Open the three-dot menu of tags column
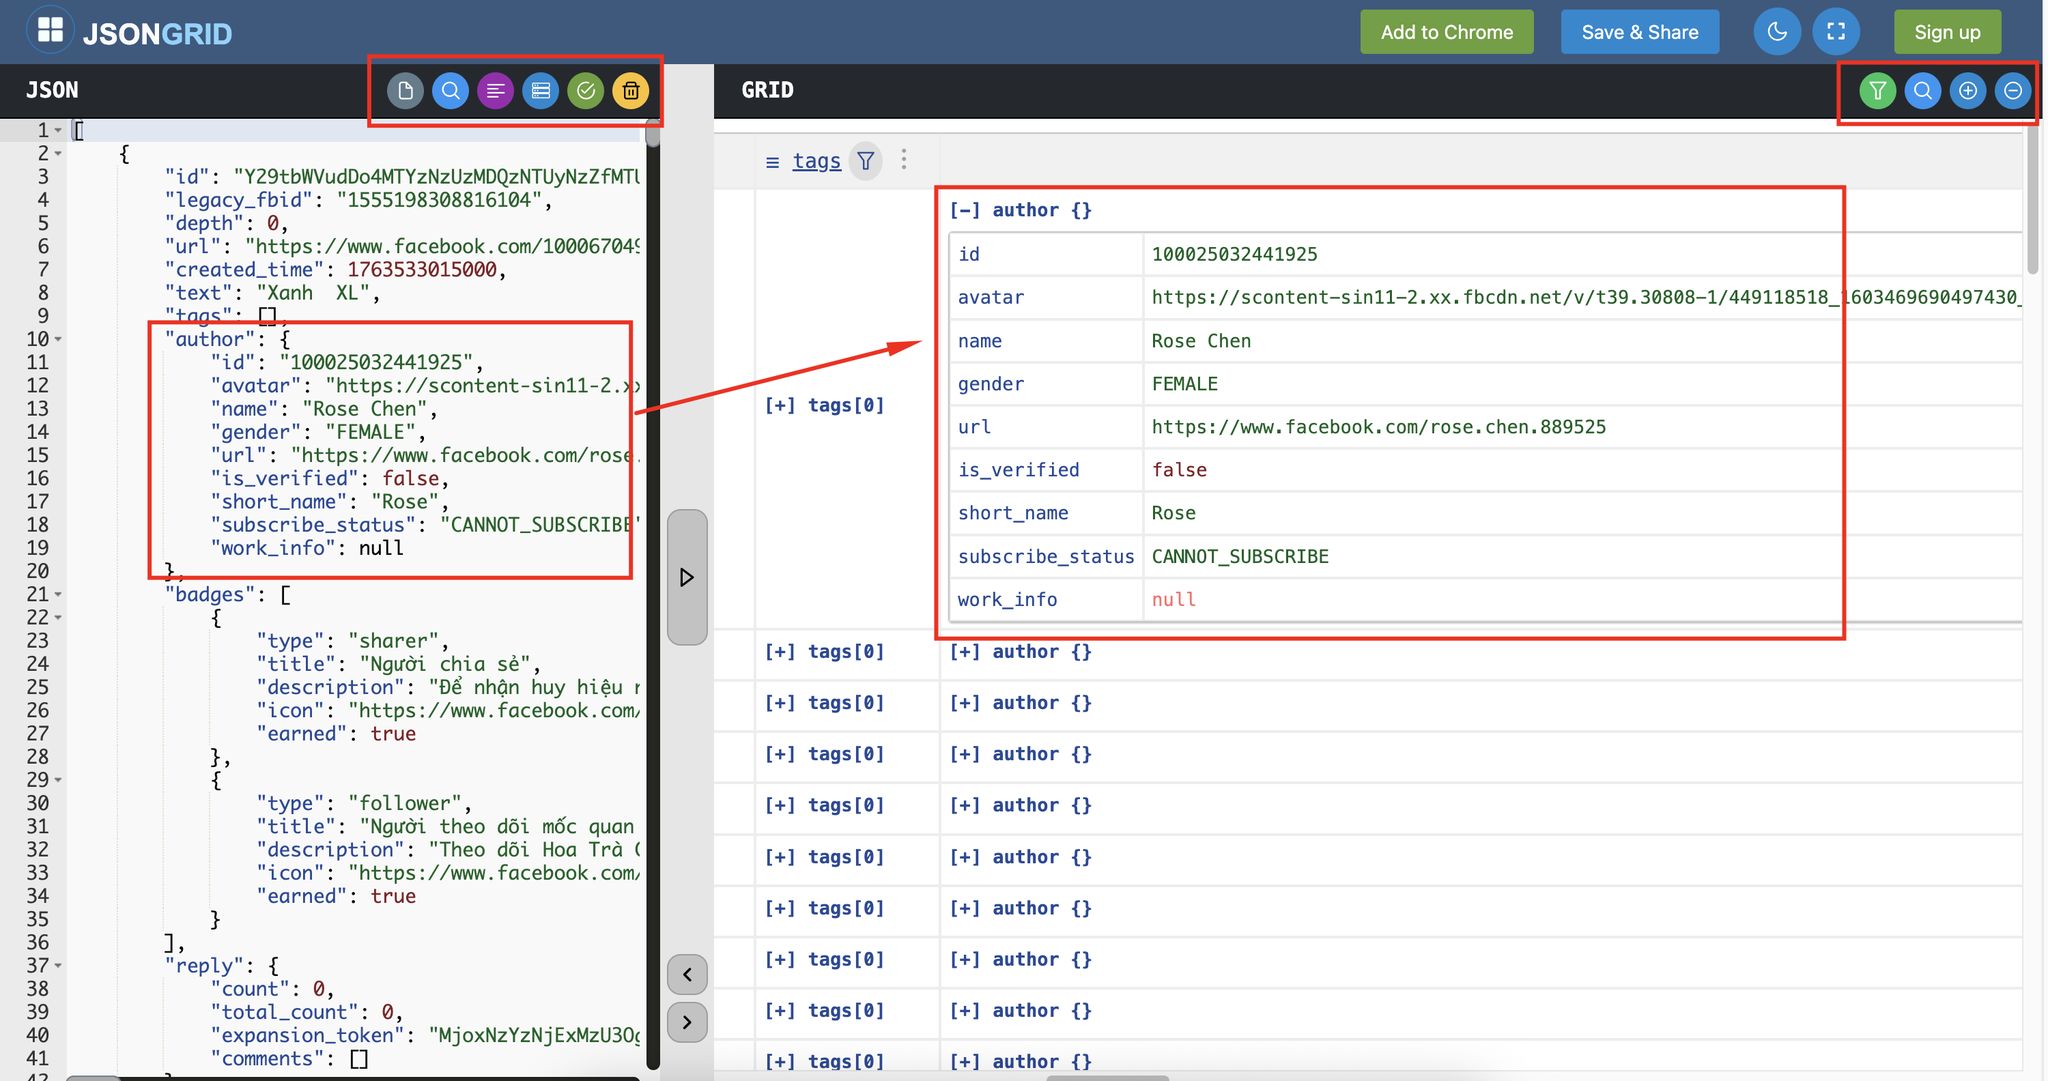Screen dimensions: 2048x1081 [904, 160]
